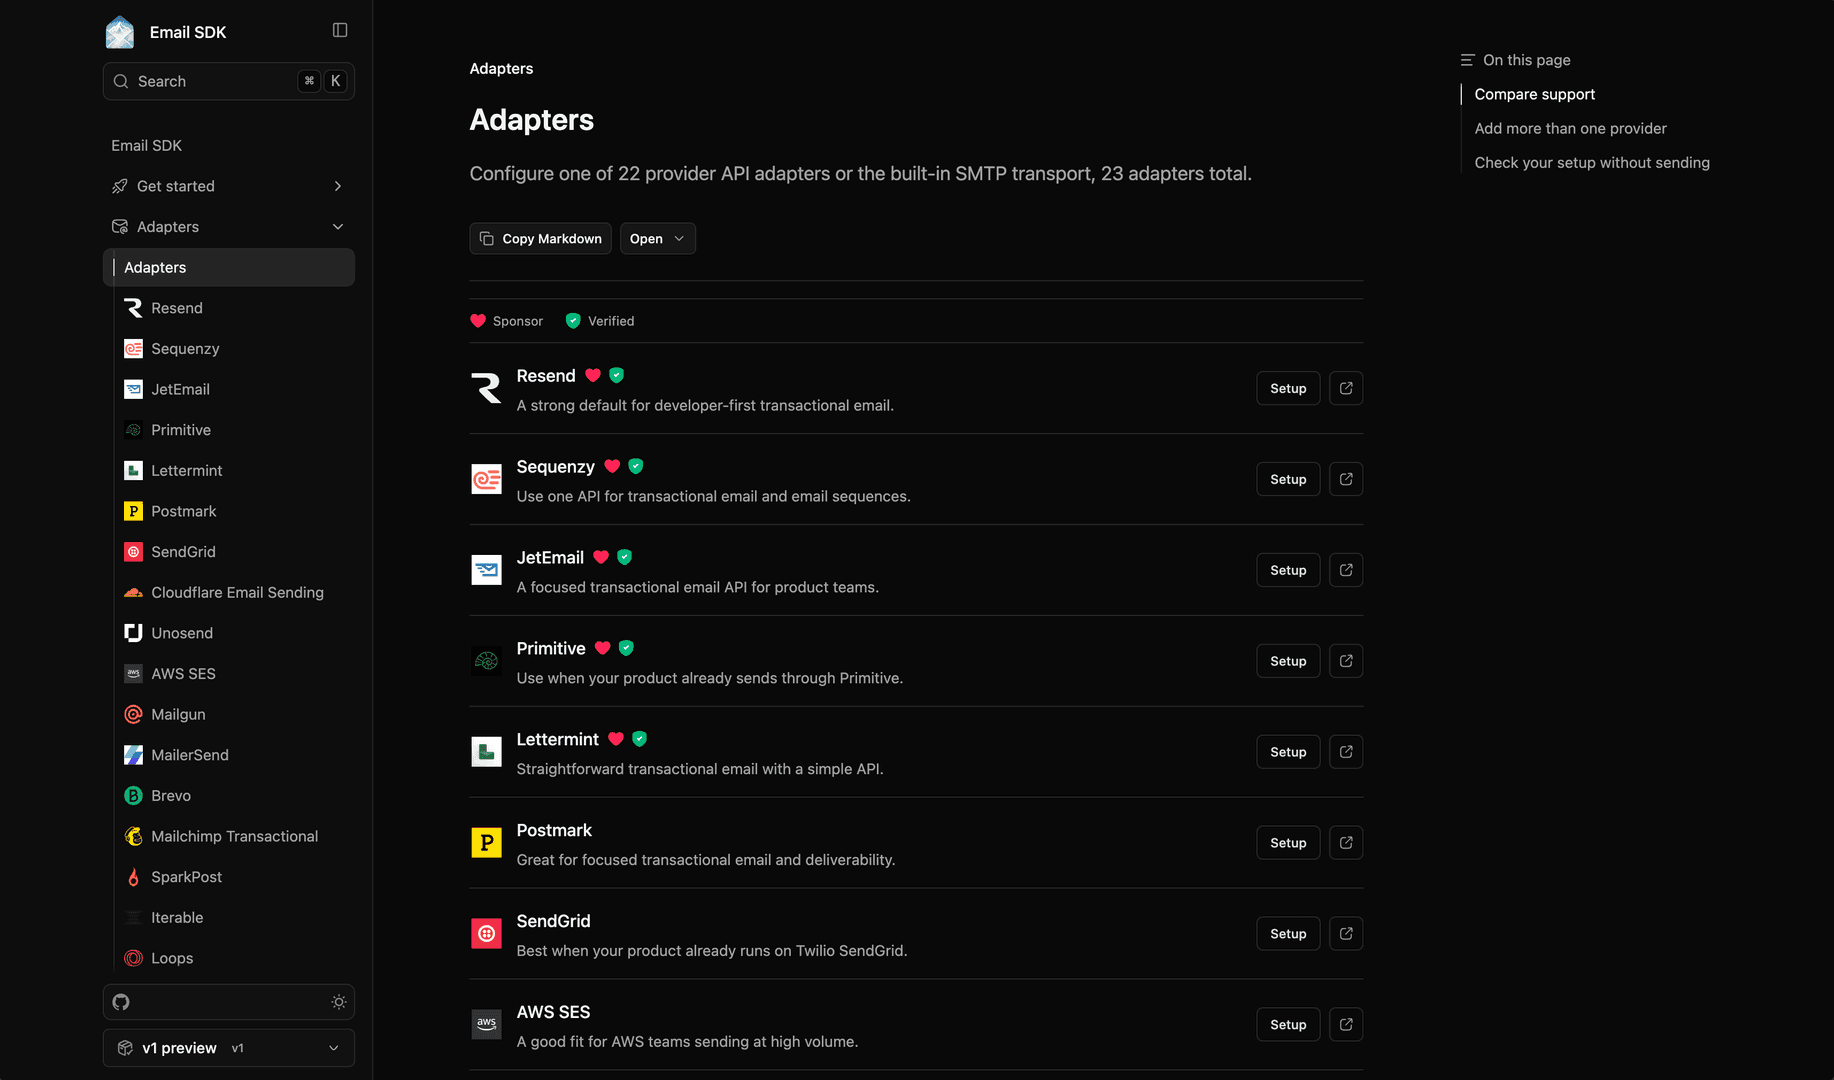Open AWS SES external link icon
Image resolution: width=1834 pixels, height=1080 pixels.
1346,1025
